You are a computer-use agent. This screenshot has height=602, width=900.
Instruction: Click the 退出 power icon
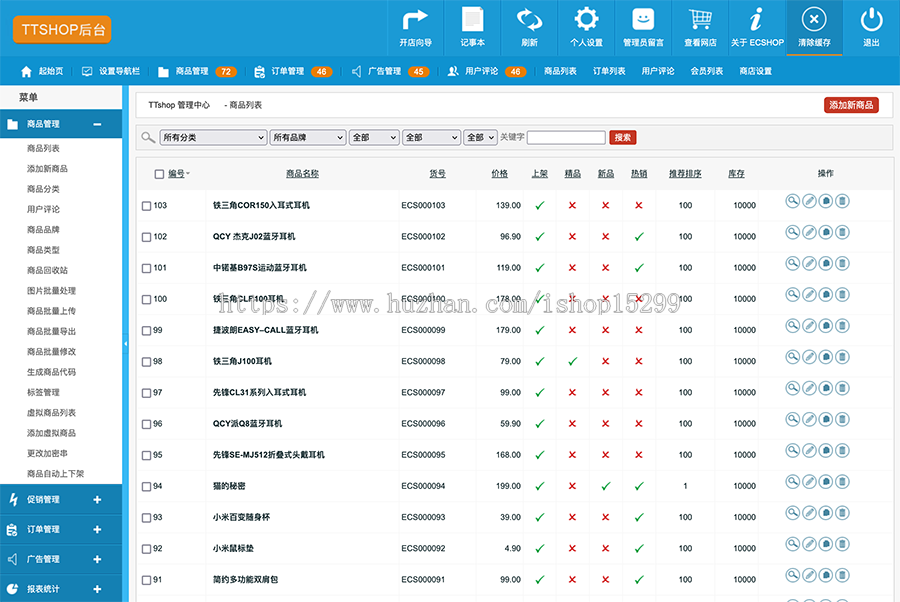tap(871, 28)
